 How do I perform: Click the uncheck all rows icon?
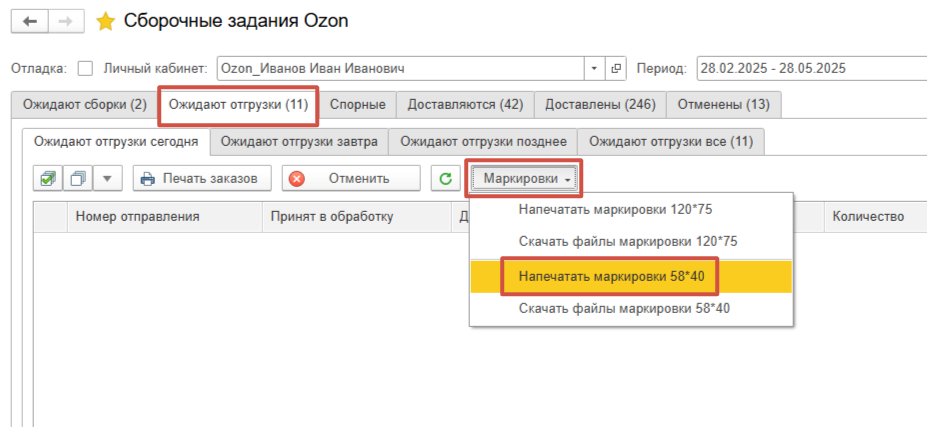(x=77, y=179)
